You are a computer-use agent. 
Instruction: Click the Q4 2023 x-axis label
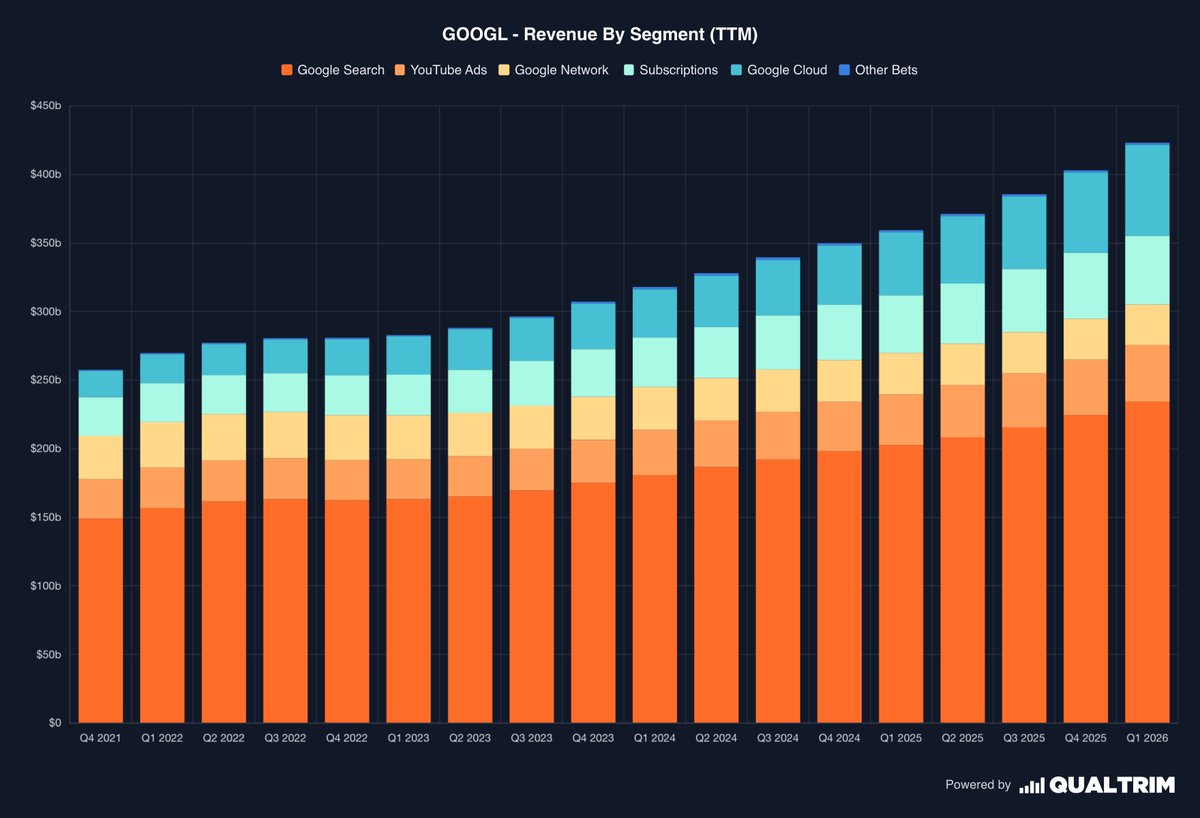pos(593,738)
